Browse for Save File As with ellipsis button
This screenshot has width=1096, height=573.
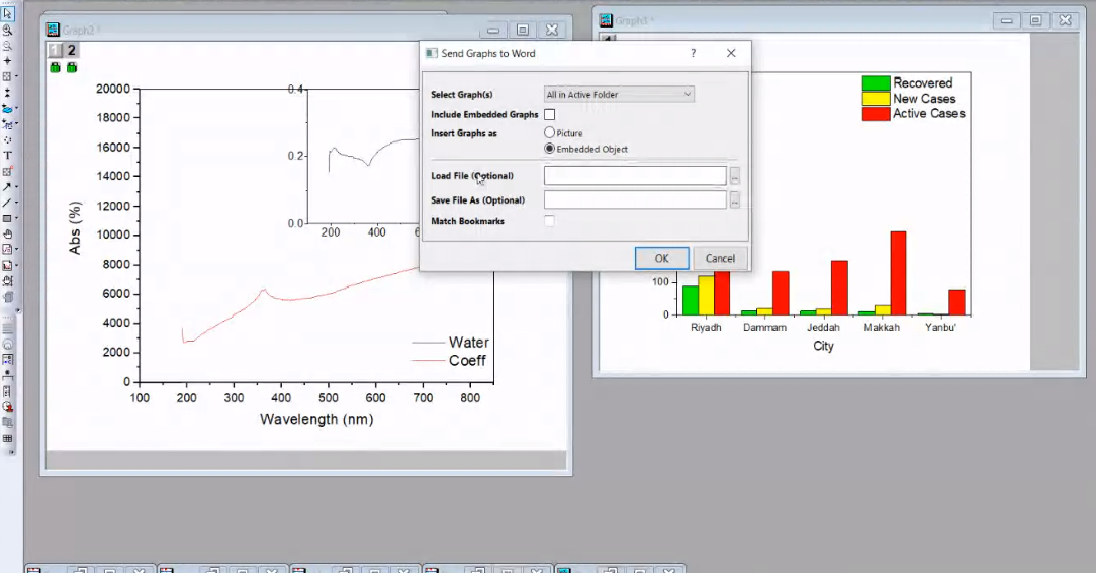[x=735, y=201]
